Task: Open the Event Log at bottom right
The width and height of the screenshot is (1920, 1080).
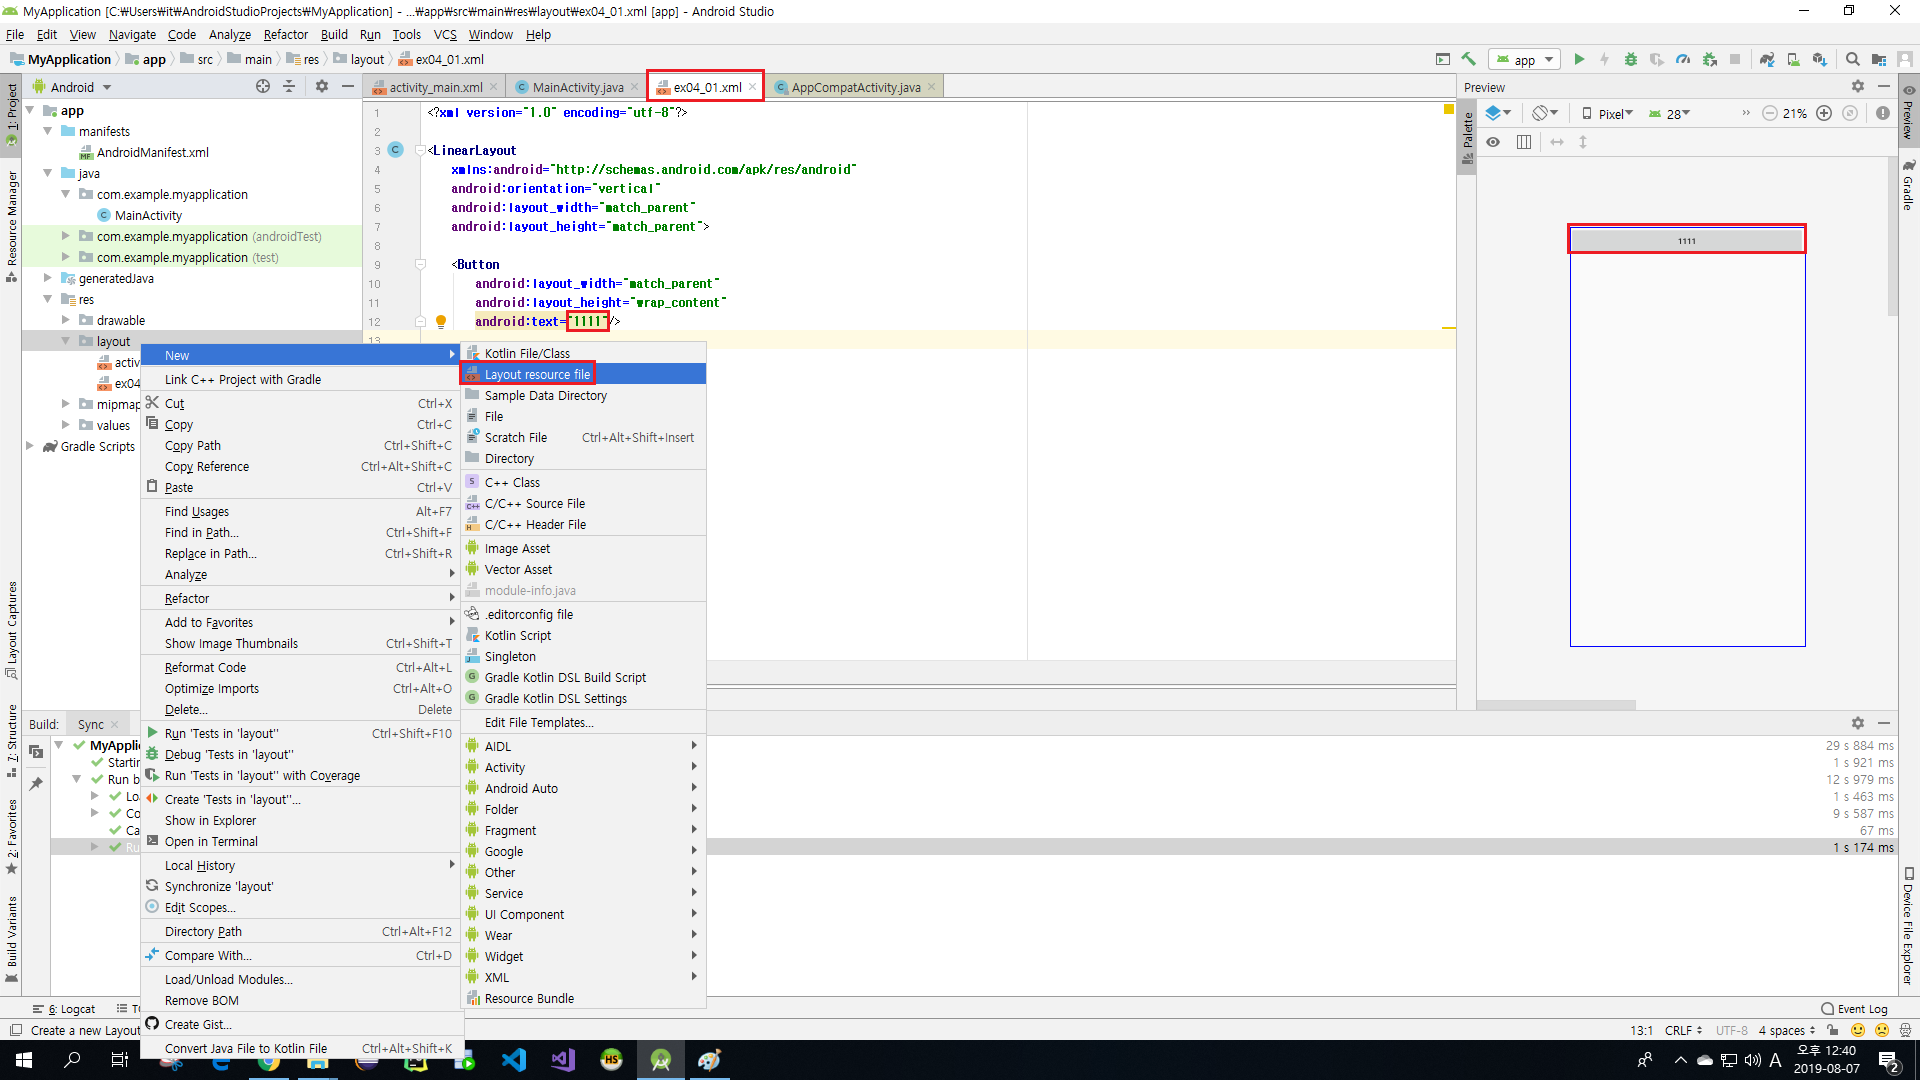Action: point(1854,1009)
